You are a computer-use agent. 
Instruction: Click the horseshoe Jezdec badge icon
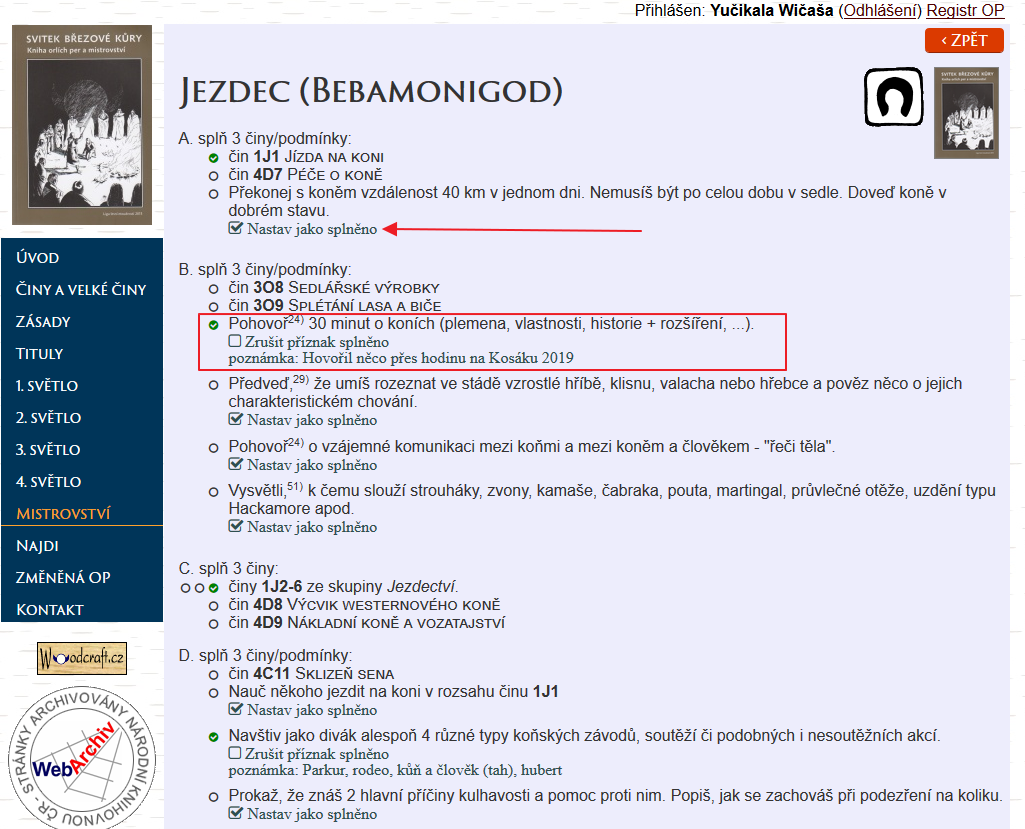(x=894, y=97)
